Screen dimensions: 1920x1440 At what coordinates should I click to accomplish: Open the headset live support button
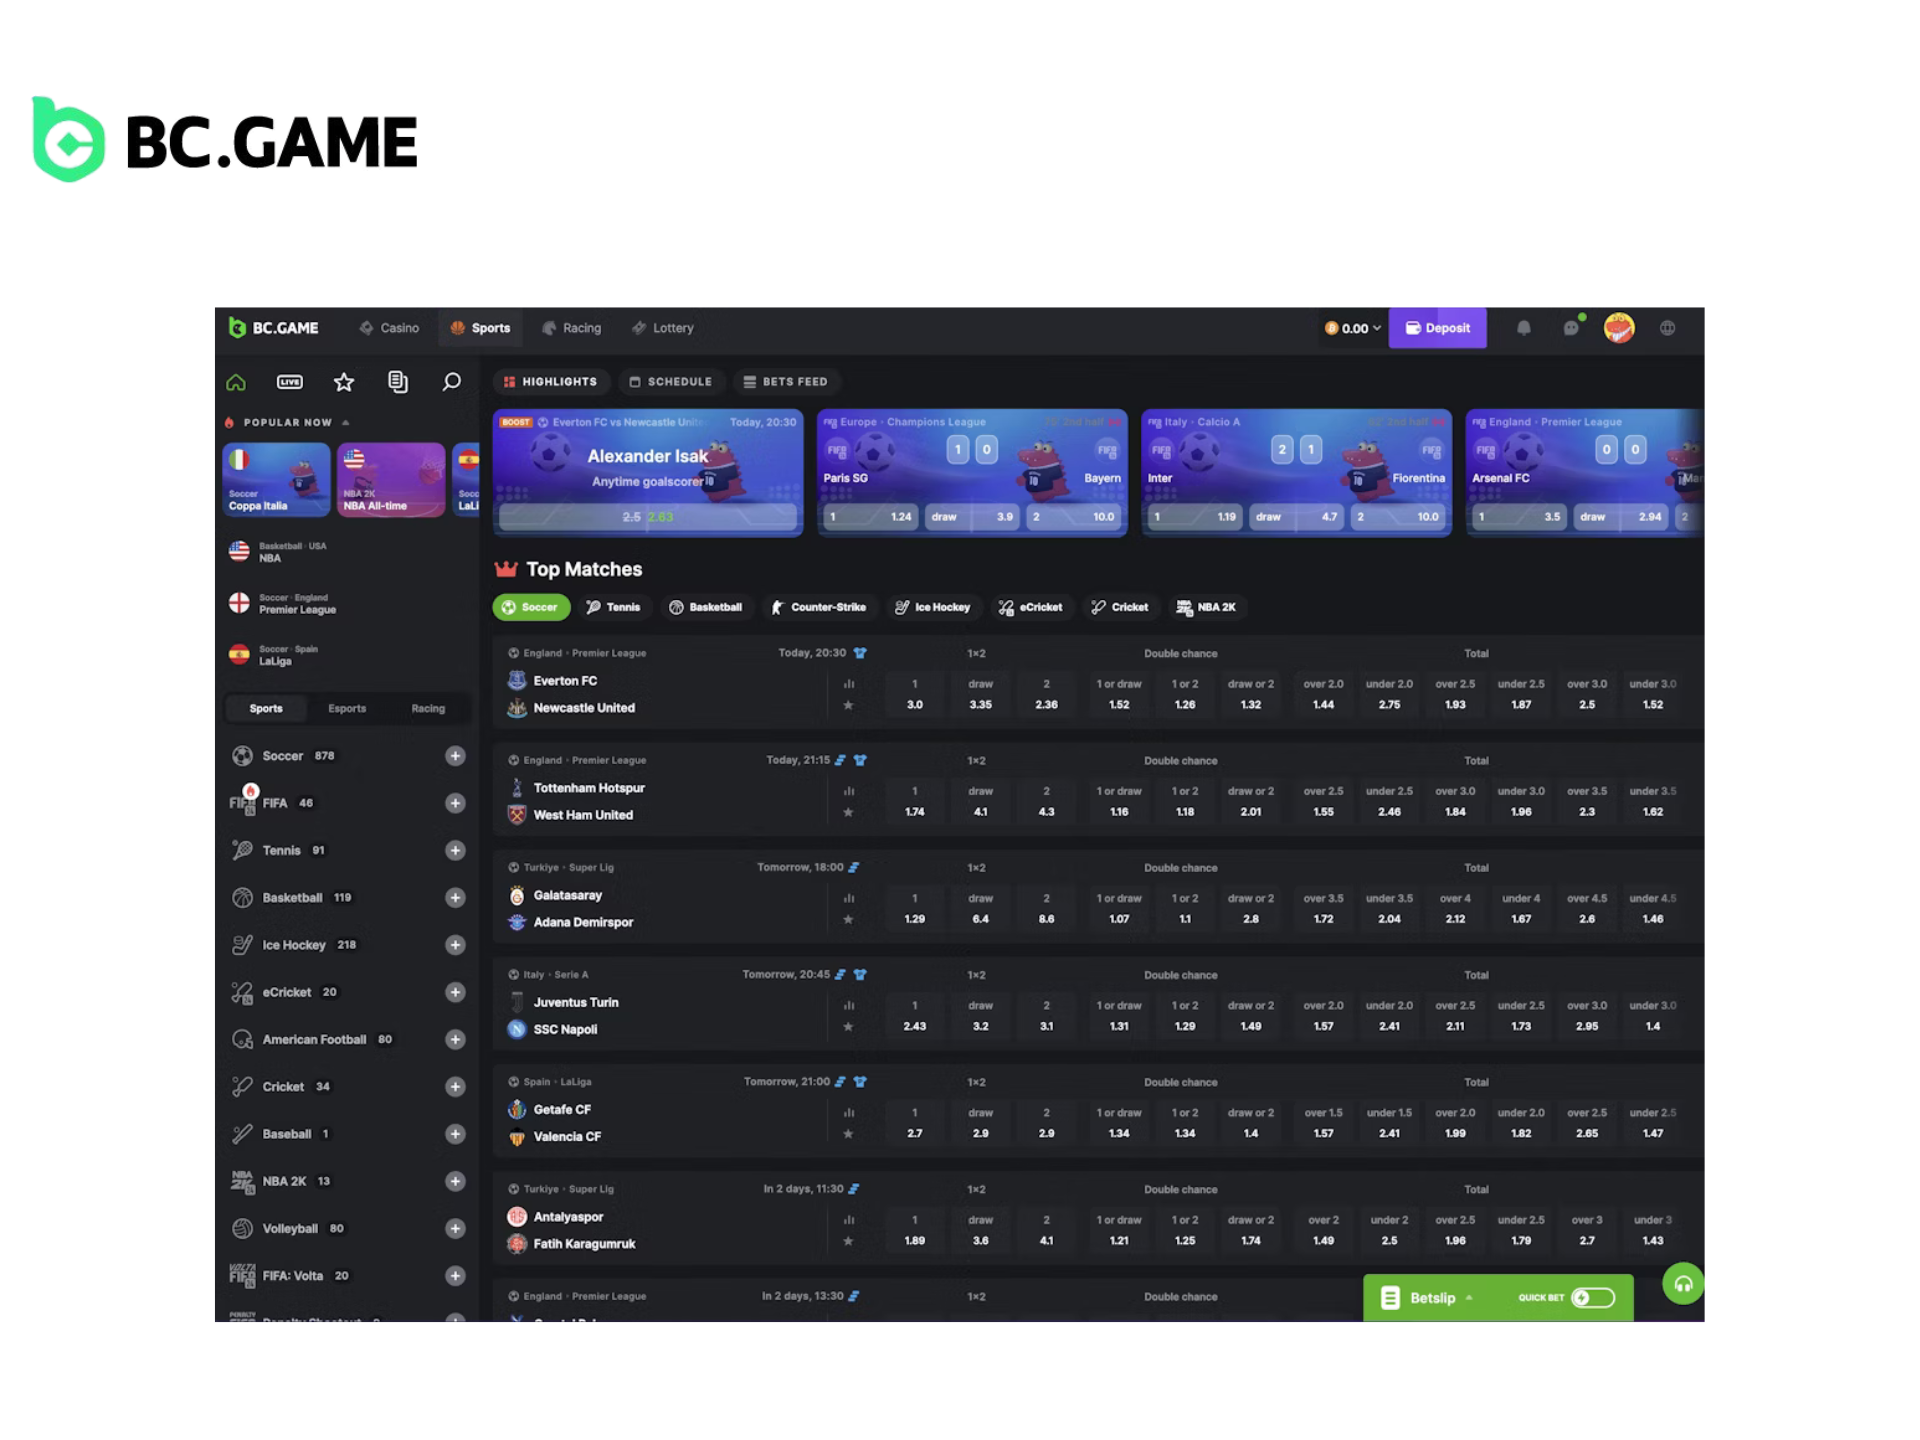pyautogui.click(x=1683, y=1284)
